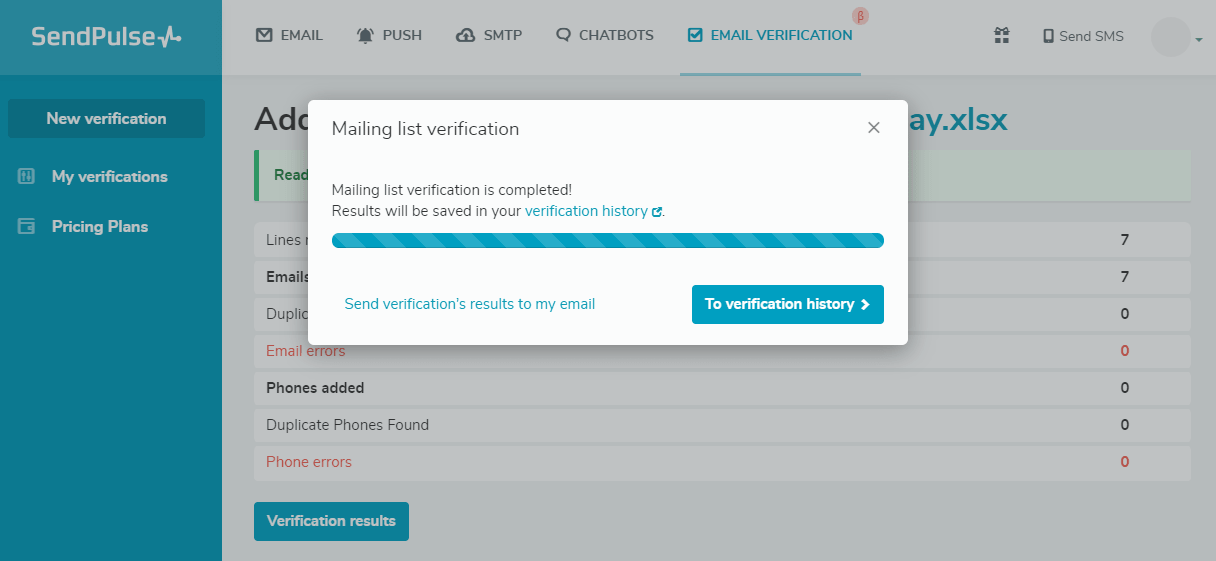Select the EMAIL VERIFICATION tab
1216x561 pixels.
click(770, 35)
